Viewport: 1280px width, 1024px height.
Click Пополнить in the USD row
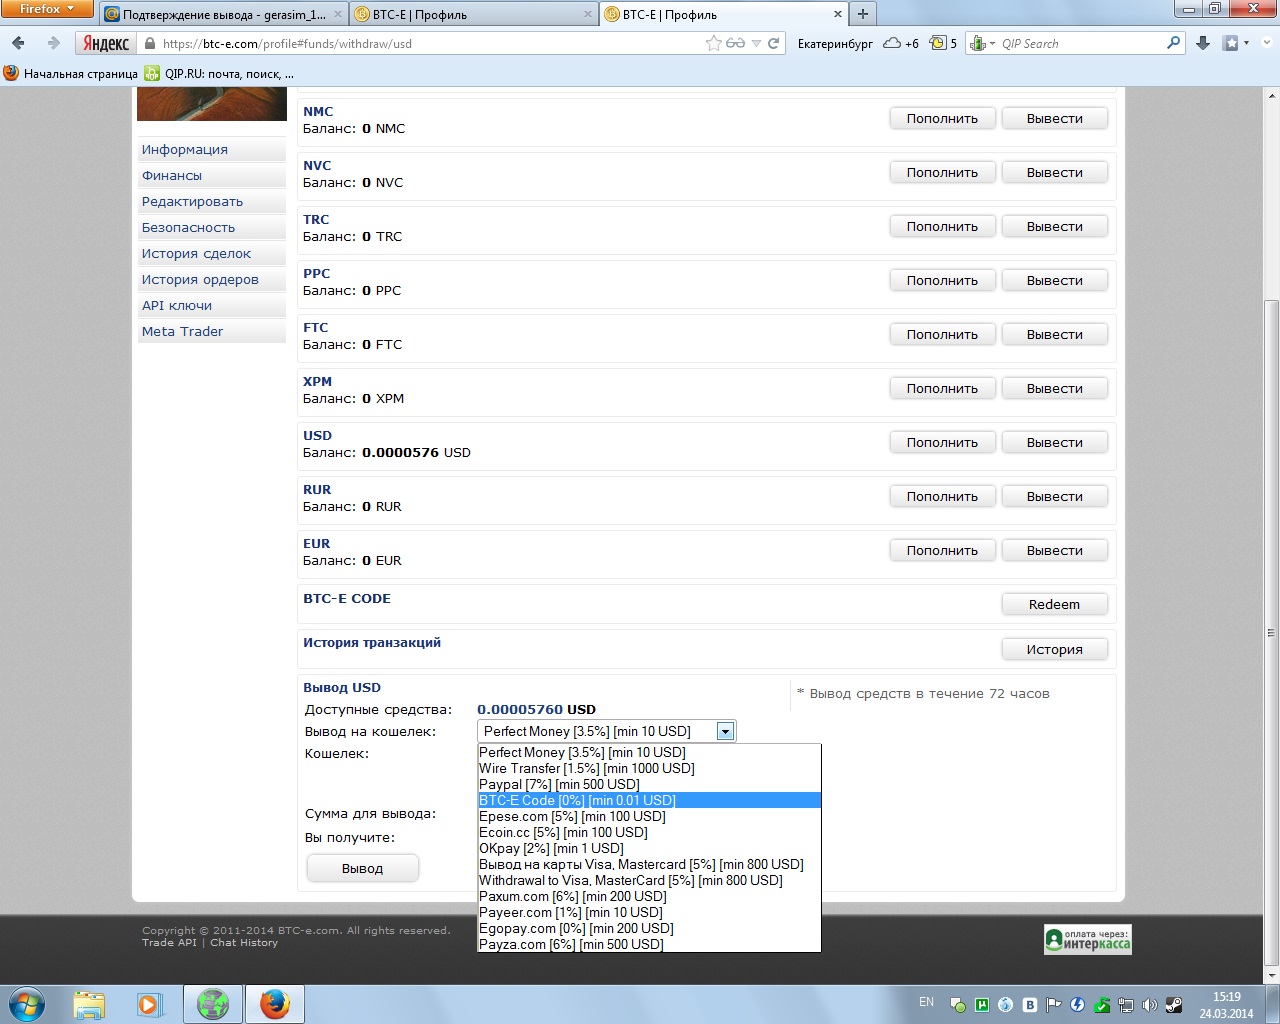pos(942,442)
